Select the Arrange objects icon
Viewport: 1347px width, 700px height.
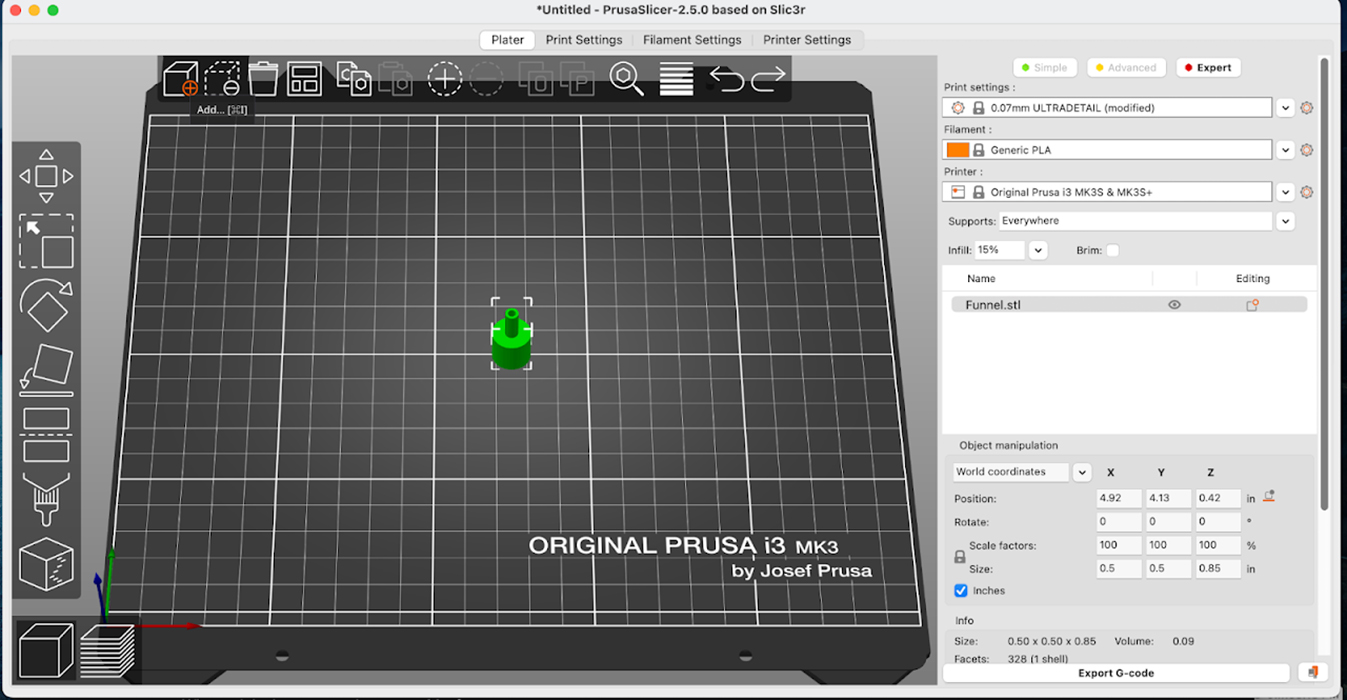(x=304, y=78)
